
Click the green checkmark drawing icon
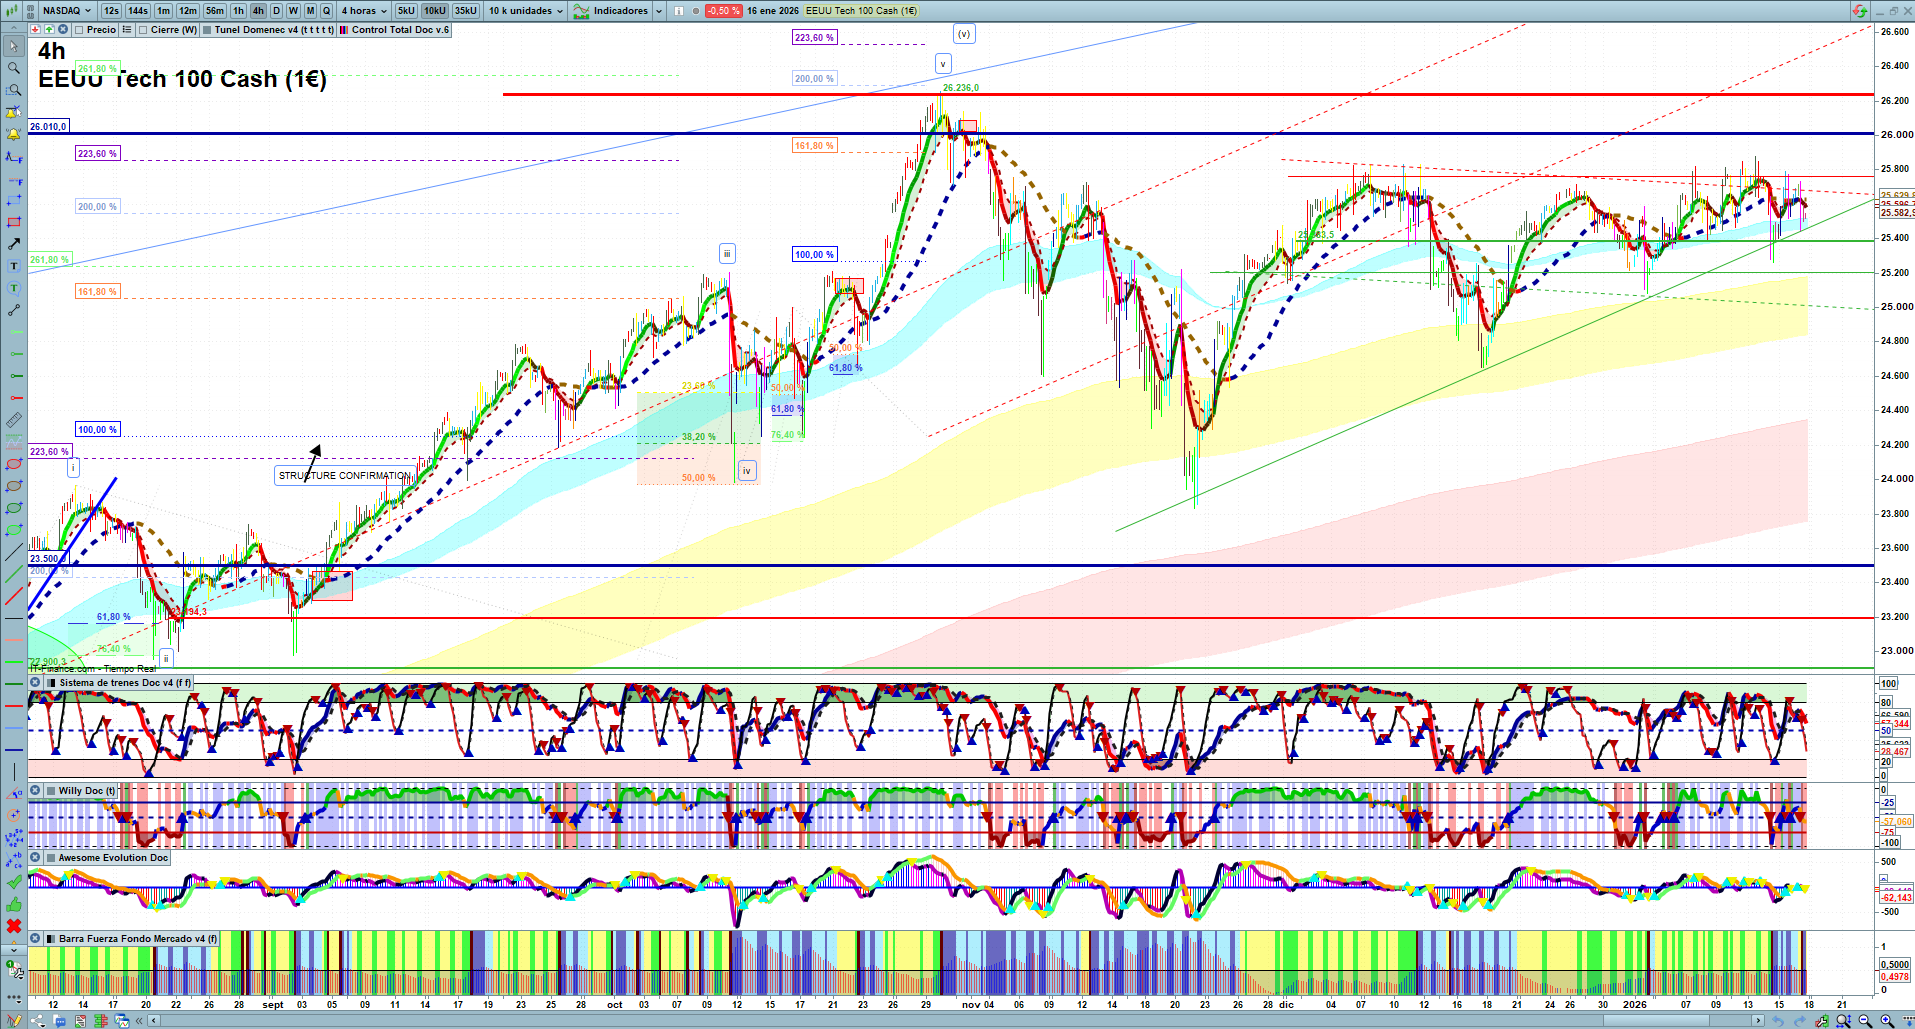(x=14, y=882)
